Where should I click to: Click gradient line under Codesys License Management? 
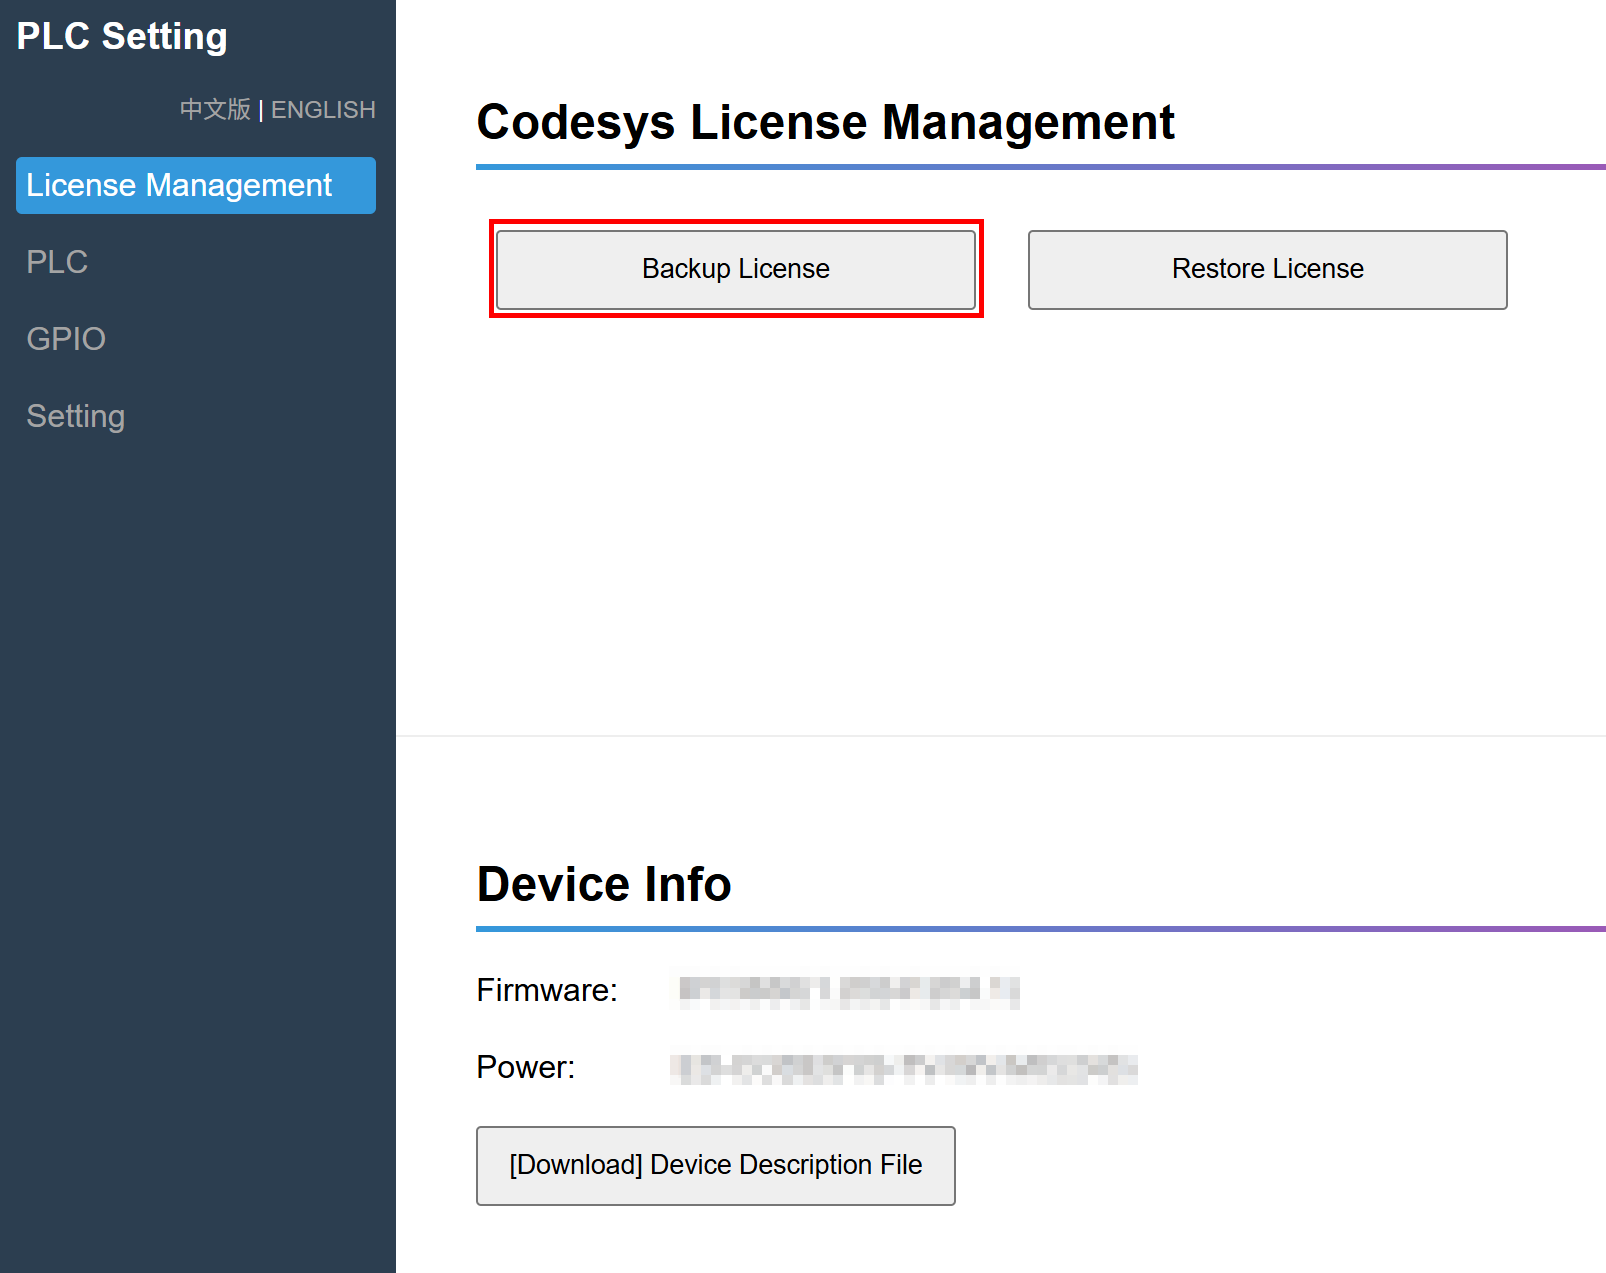[x=1040, y=167]
